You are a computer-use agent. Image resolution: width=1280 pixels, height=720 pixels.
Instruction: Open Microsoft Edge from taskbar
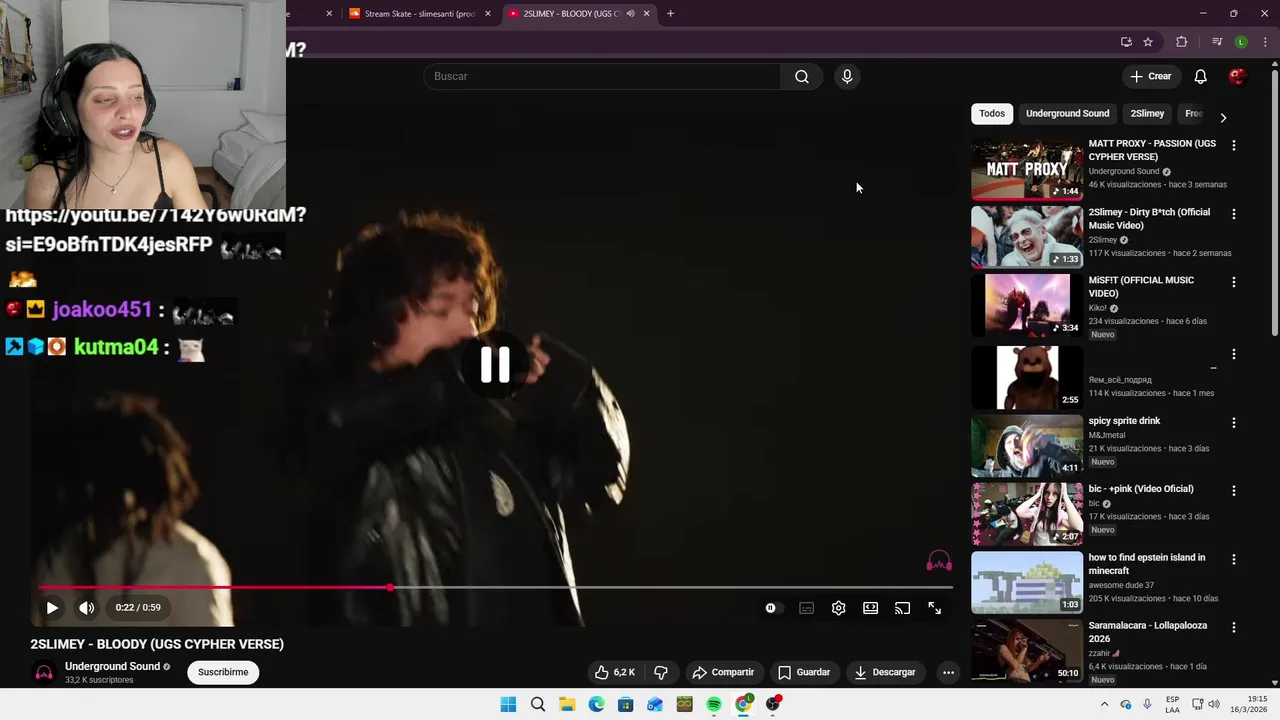[x=597, y=704]
